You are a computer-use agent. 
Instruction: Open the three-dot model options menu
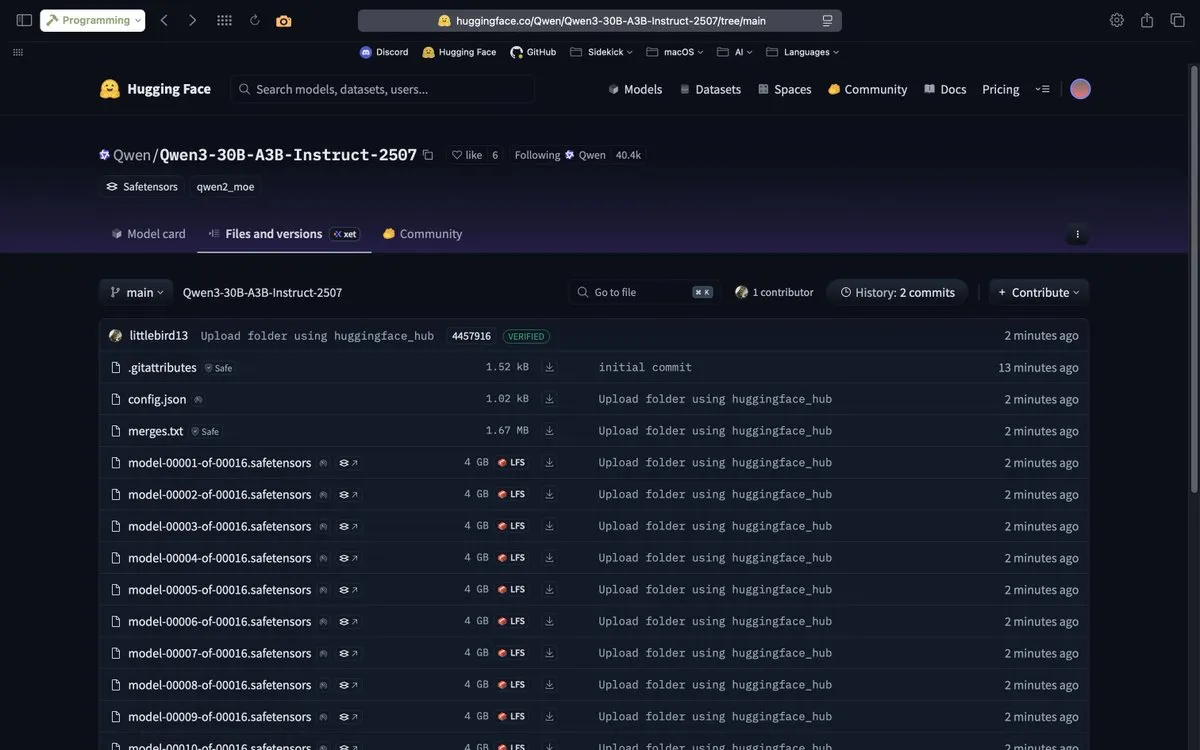click(x=1077, y=234)
